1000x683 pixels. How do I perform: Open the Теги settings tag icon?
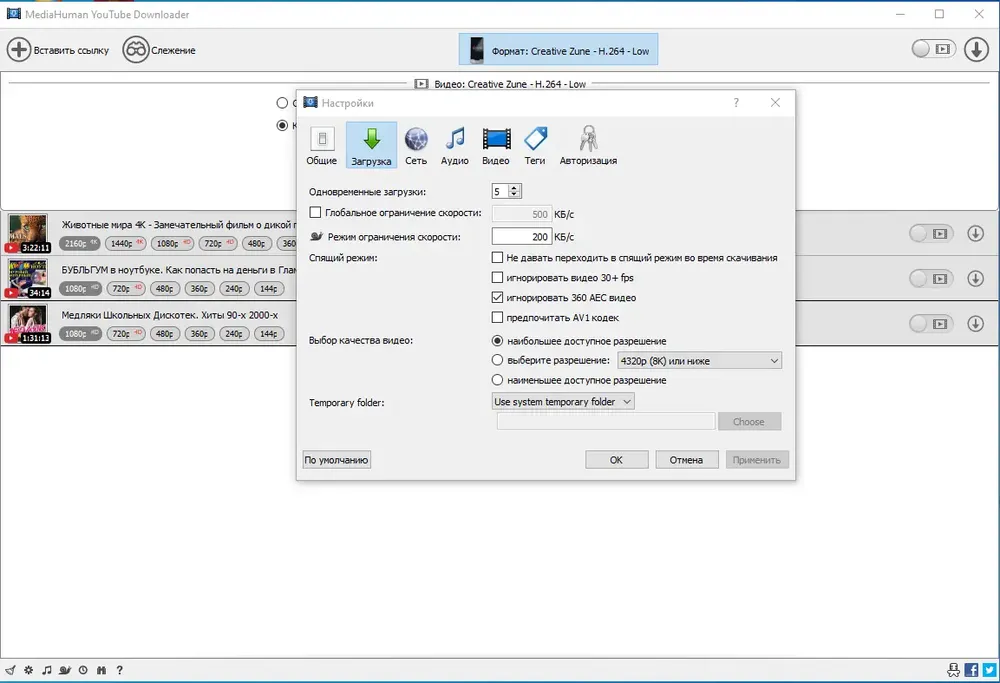point(535,138)
